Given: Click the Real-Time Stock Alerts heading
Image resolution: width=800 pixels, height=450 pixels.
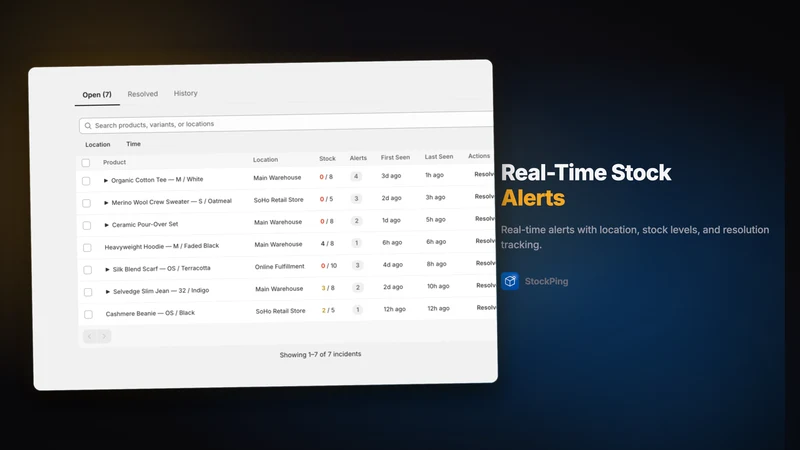Looking at the screenshot, I should 586,185.
